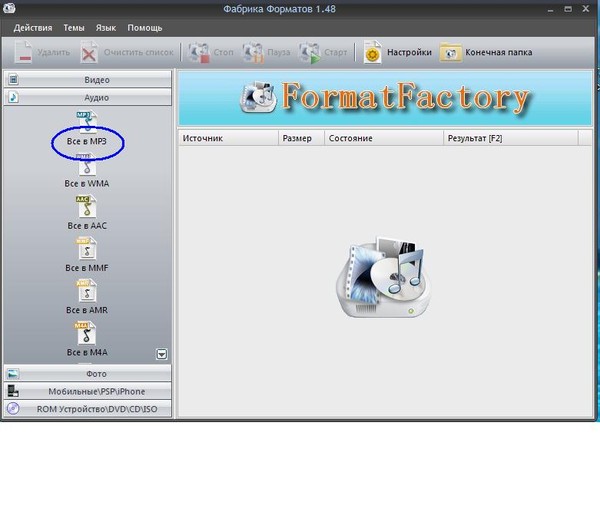Viewport: 600px width, 505px height.
Task: Minimize the Фабрика Форматов window
Action: point(551,9)
